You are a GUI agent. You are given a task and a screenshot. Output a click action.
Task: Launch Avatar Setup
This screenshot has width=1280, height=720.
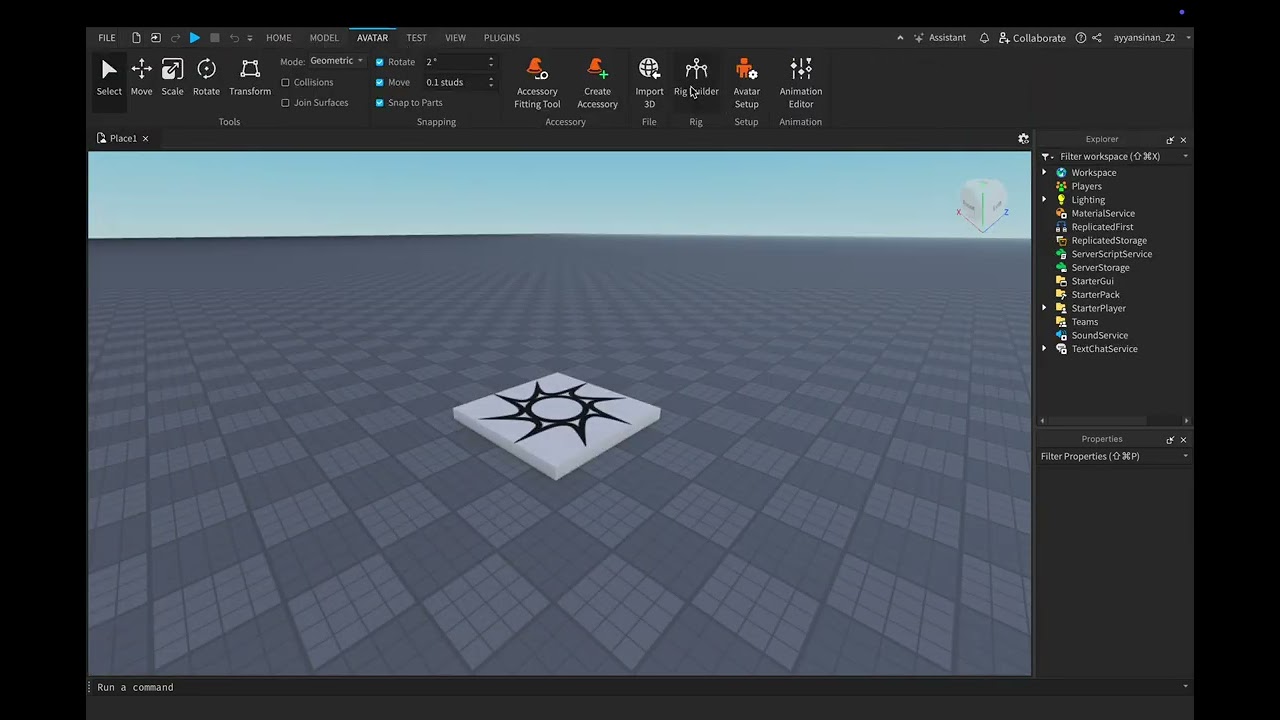click(747, 80)
